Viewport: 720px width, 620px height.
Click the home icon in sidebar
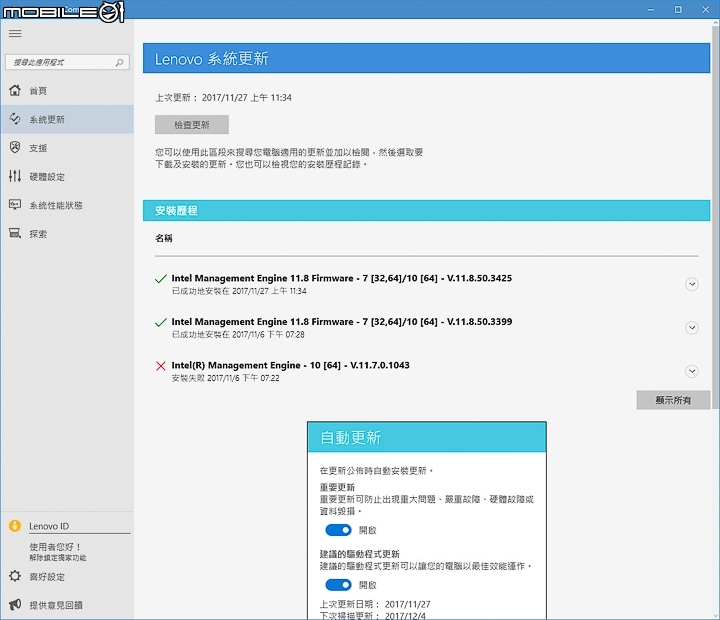tap(15, 90)
